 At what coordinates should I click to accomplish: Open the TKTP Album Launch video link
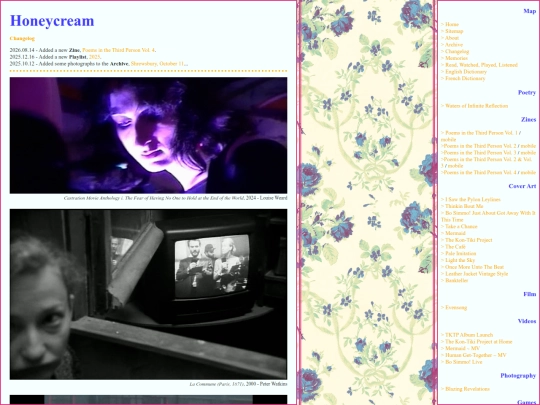click(469, 335)
